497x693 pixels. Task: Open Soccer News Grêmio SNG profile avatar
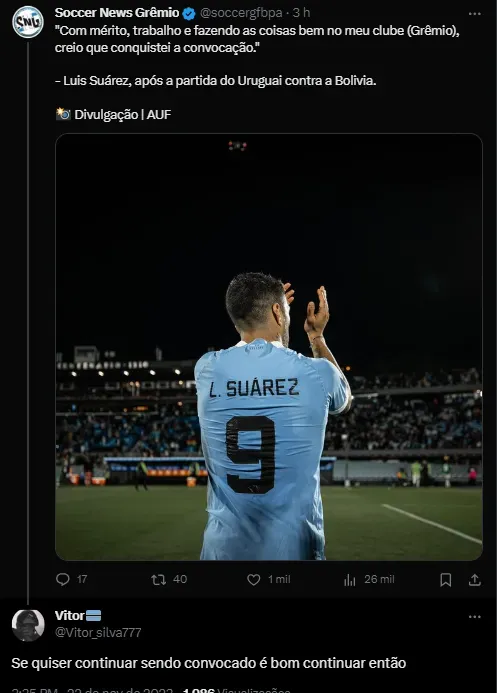click(x=28, y=22)
